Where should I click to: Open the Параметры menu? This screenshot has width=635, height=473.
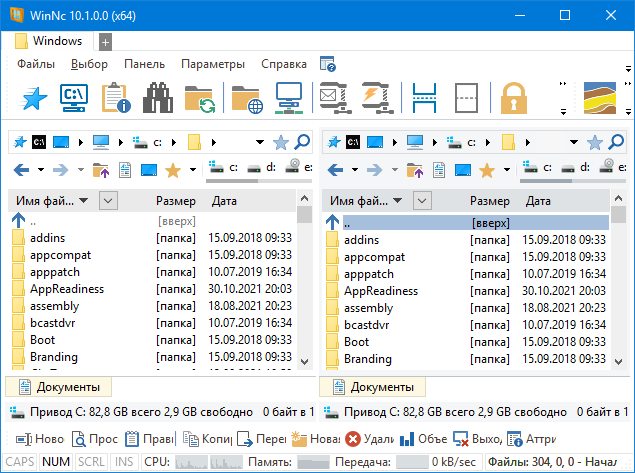pos(213,64)
